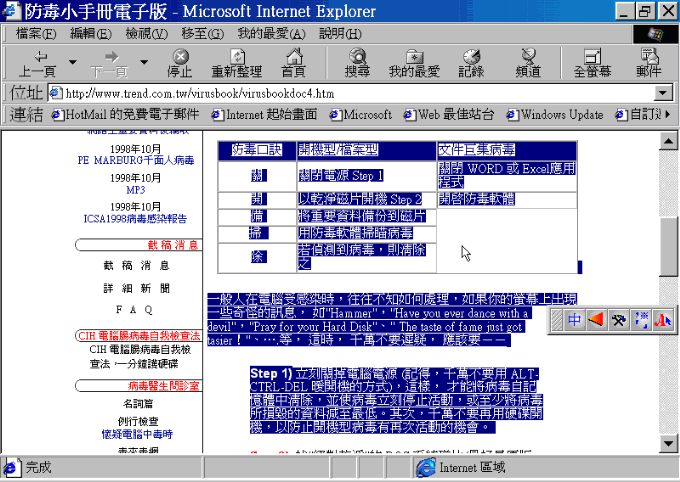This screenshot has width=680, height=482.
Task: Go to Home (首頁) page
Action: (x=294, y=63)
